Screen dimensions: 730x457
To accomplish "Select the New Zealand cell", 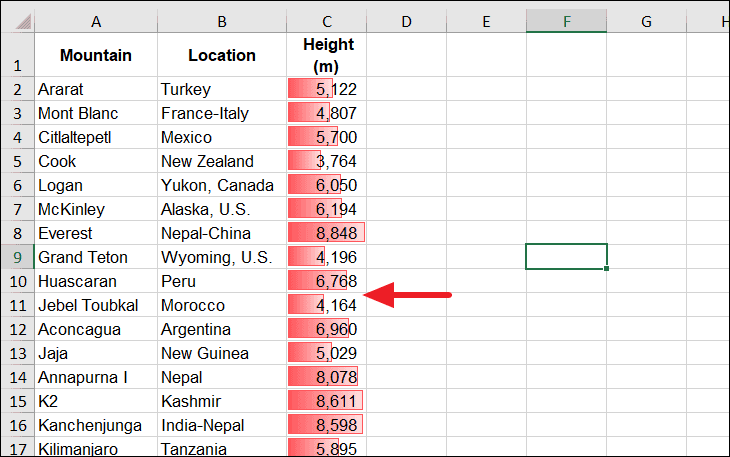I will pyautogui.click(x=222, y=161).
